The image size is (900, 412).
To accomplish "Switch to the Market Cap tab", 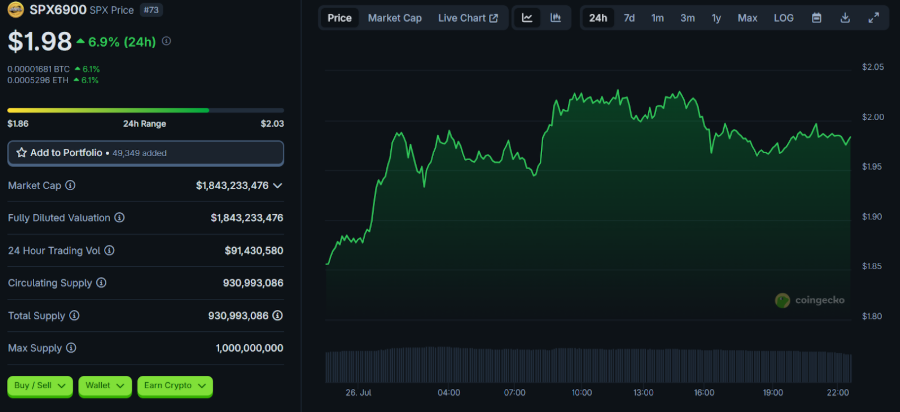I will [x=394, y=18].
